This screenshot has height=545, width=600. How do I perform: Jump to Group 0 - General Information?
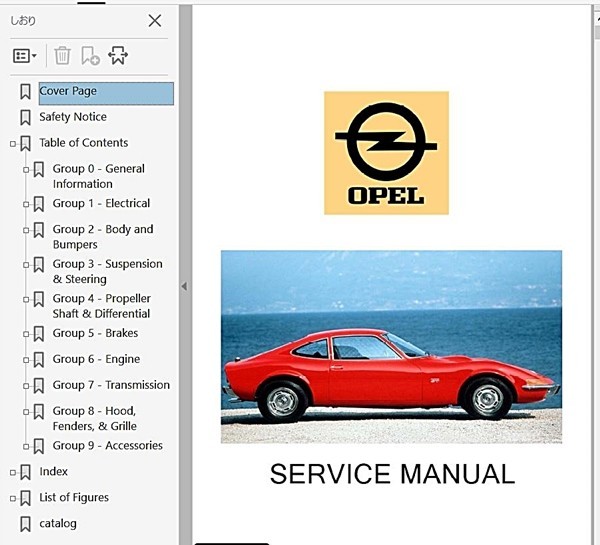99,176
